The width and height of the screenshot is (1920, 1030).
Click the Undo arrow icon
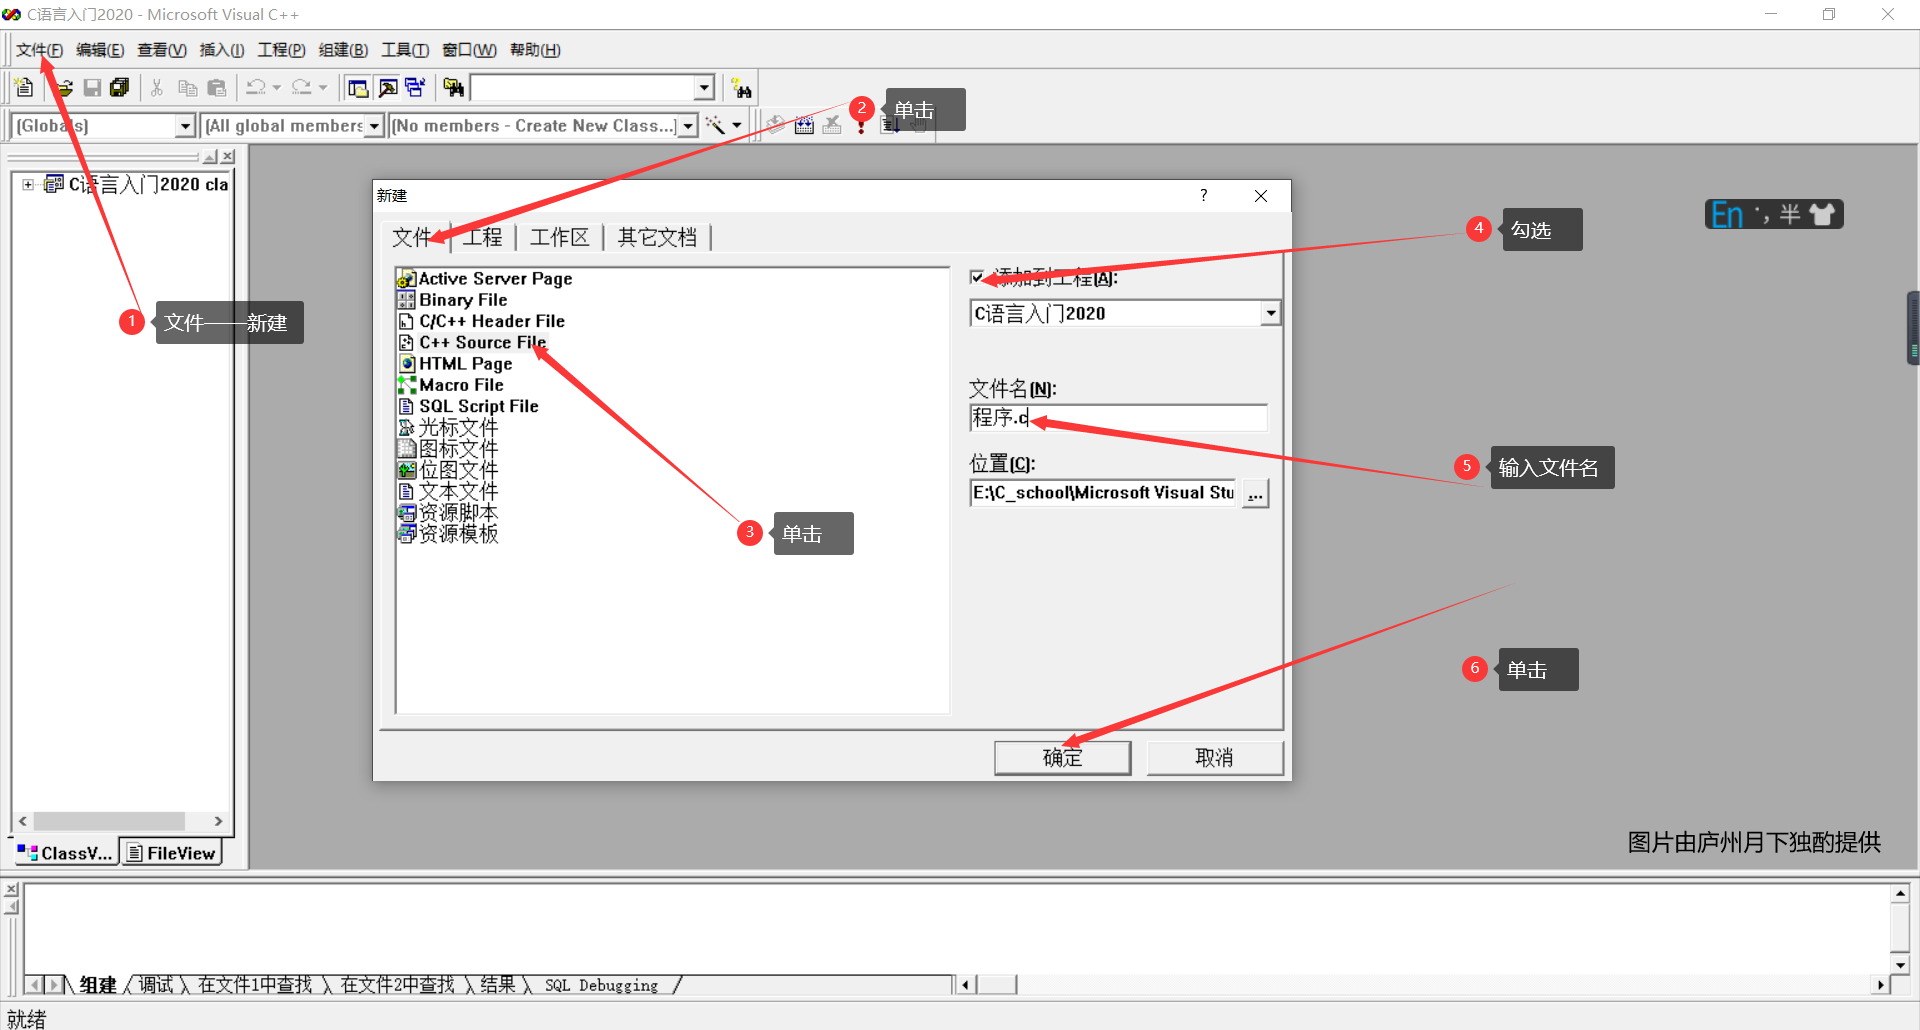[x=256, y=88]
